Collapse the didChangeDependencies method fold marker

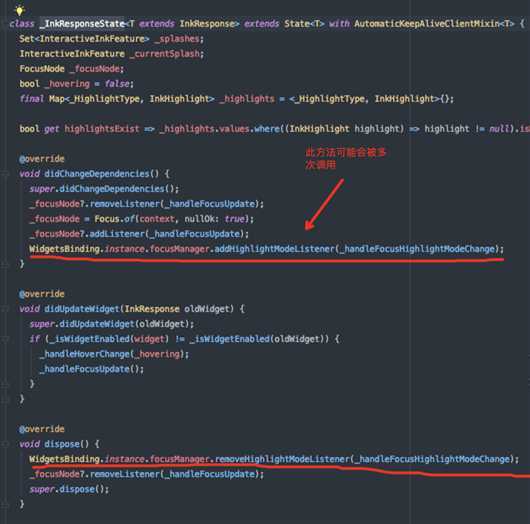5,174
